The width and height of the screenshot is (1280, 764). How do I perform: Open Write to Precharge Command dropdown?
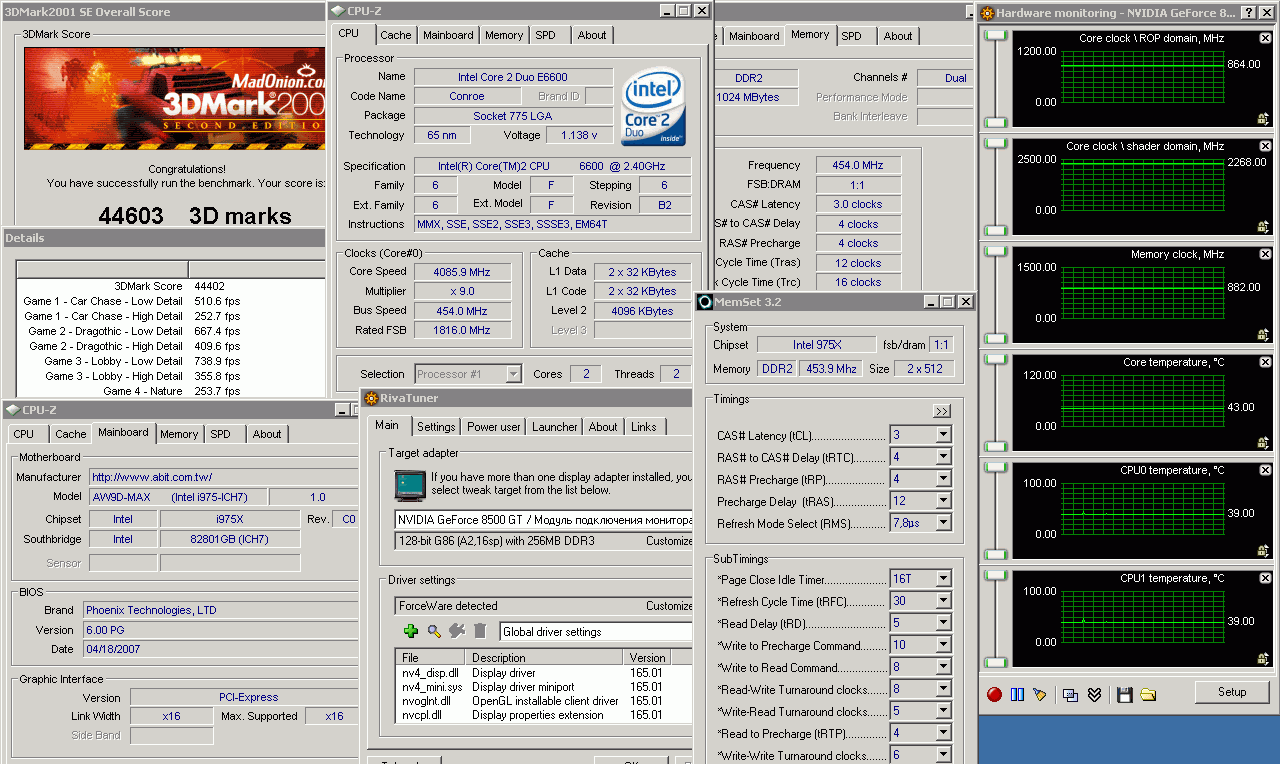point(943,645)
